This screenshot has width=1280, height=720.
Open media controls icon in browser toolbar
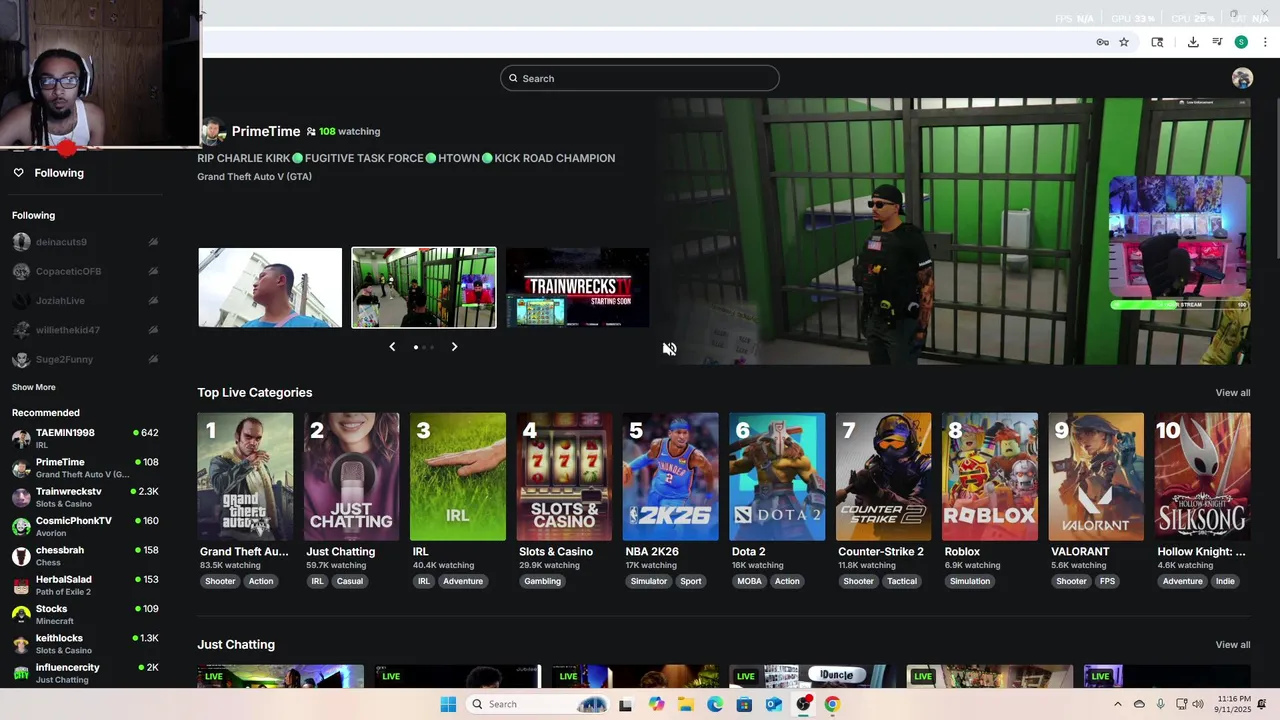[1217, 42]
